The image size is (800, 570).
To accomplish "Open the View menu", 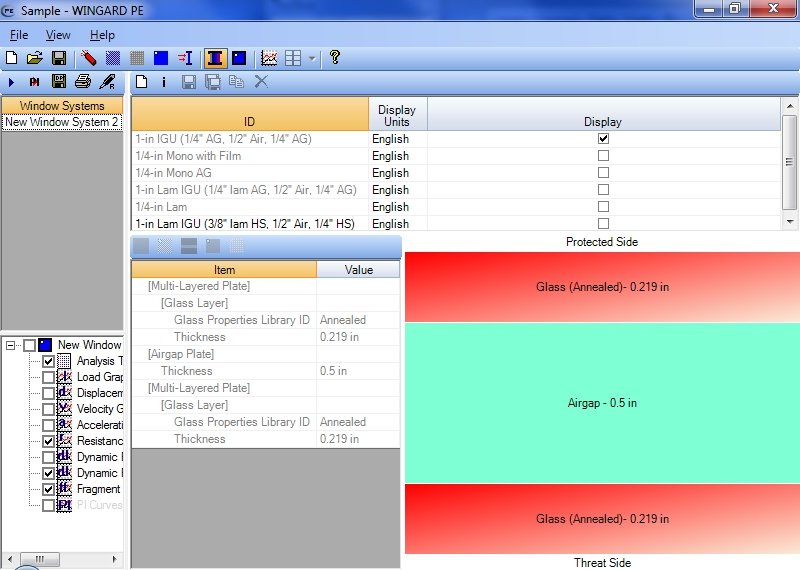I will [x=58, y=35].
